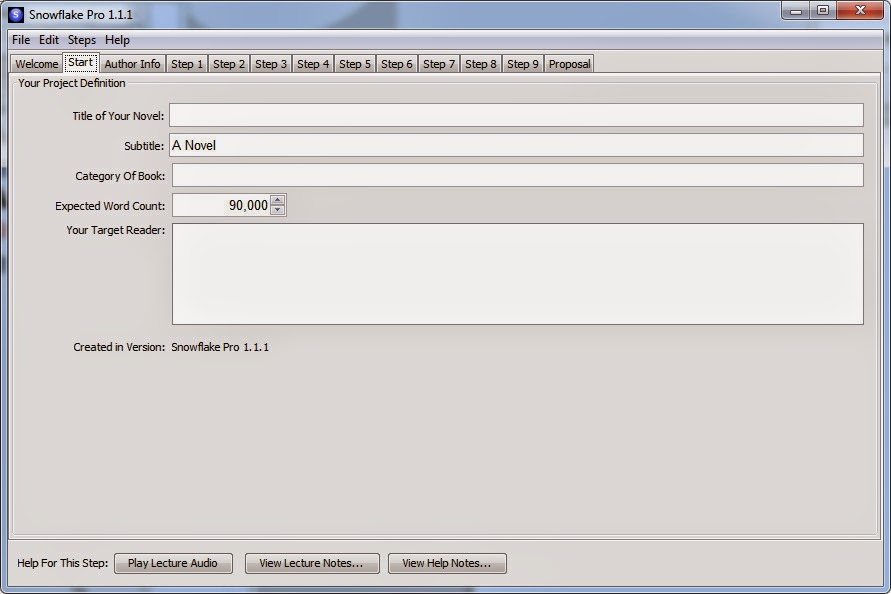Open the Step 2 tab
The height and width of the screenshot is (594, 891).
[x=229, y=64]
